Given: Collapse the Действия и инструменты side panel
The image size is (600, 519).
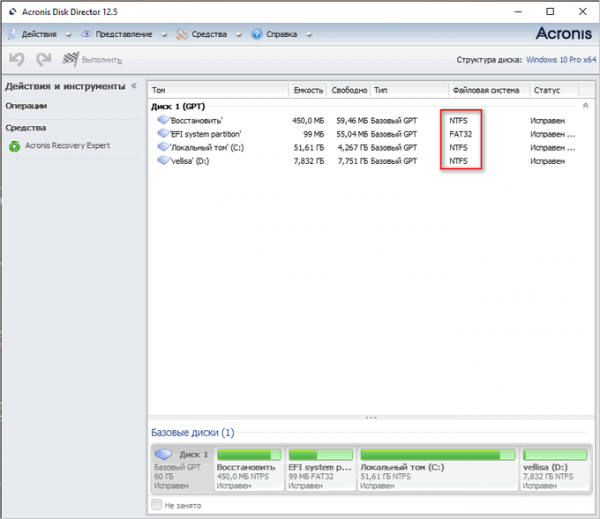Looking at the screenshot, I should pos(134,86).
